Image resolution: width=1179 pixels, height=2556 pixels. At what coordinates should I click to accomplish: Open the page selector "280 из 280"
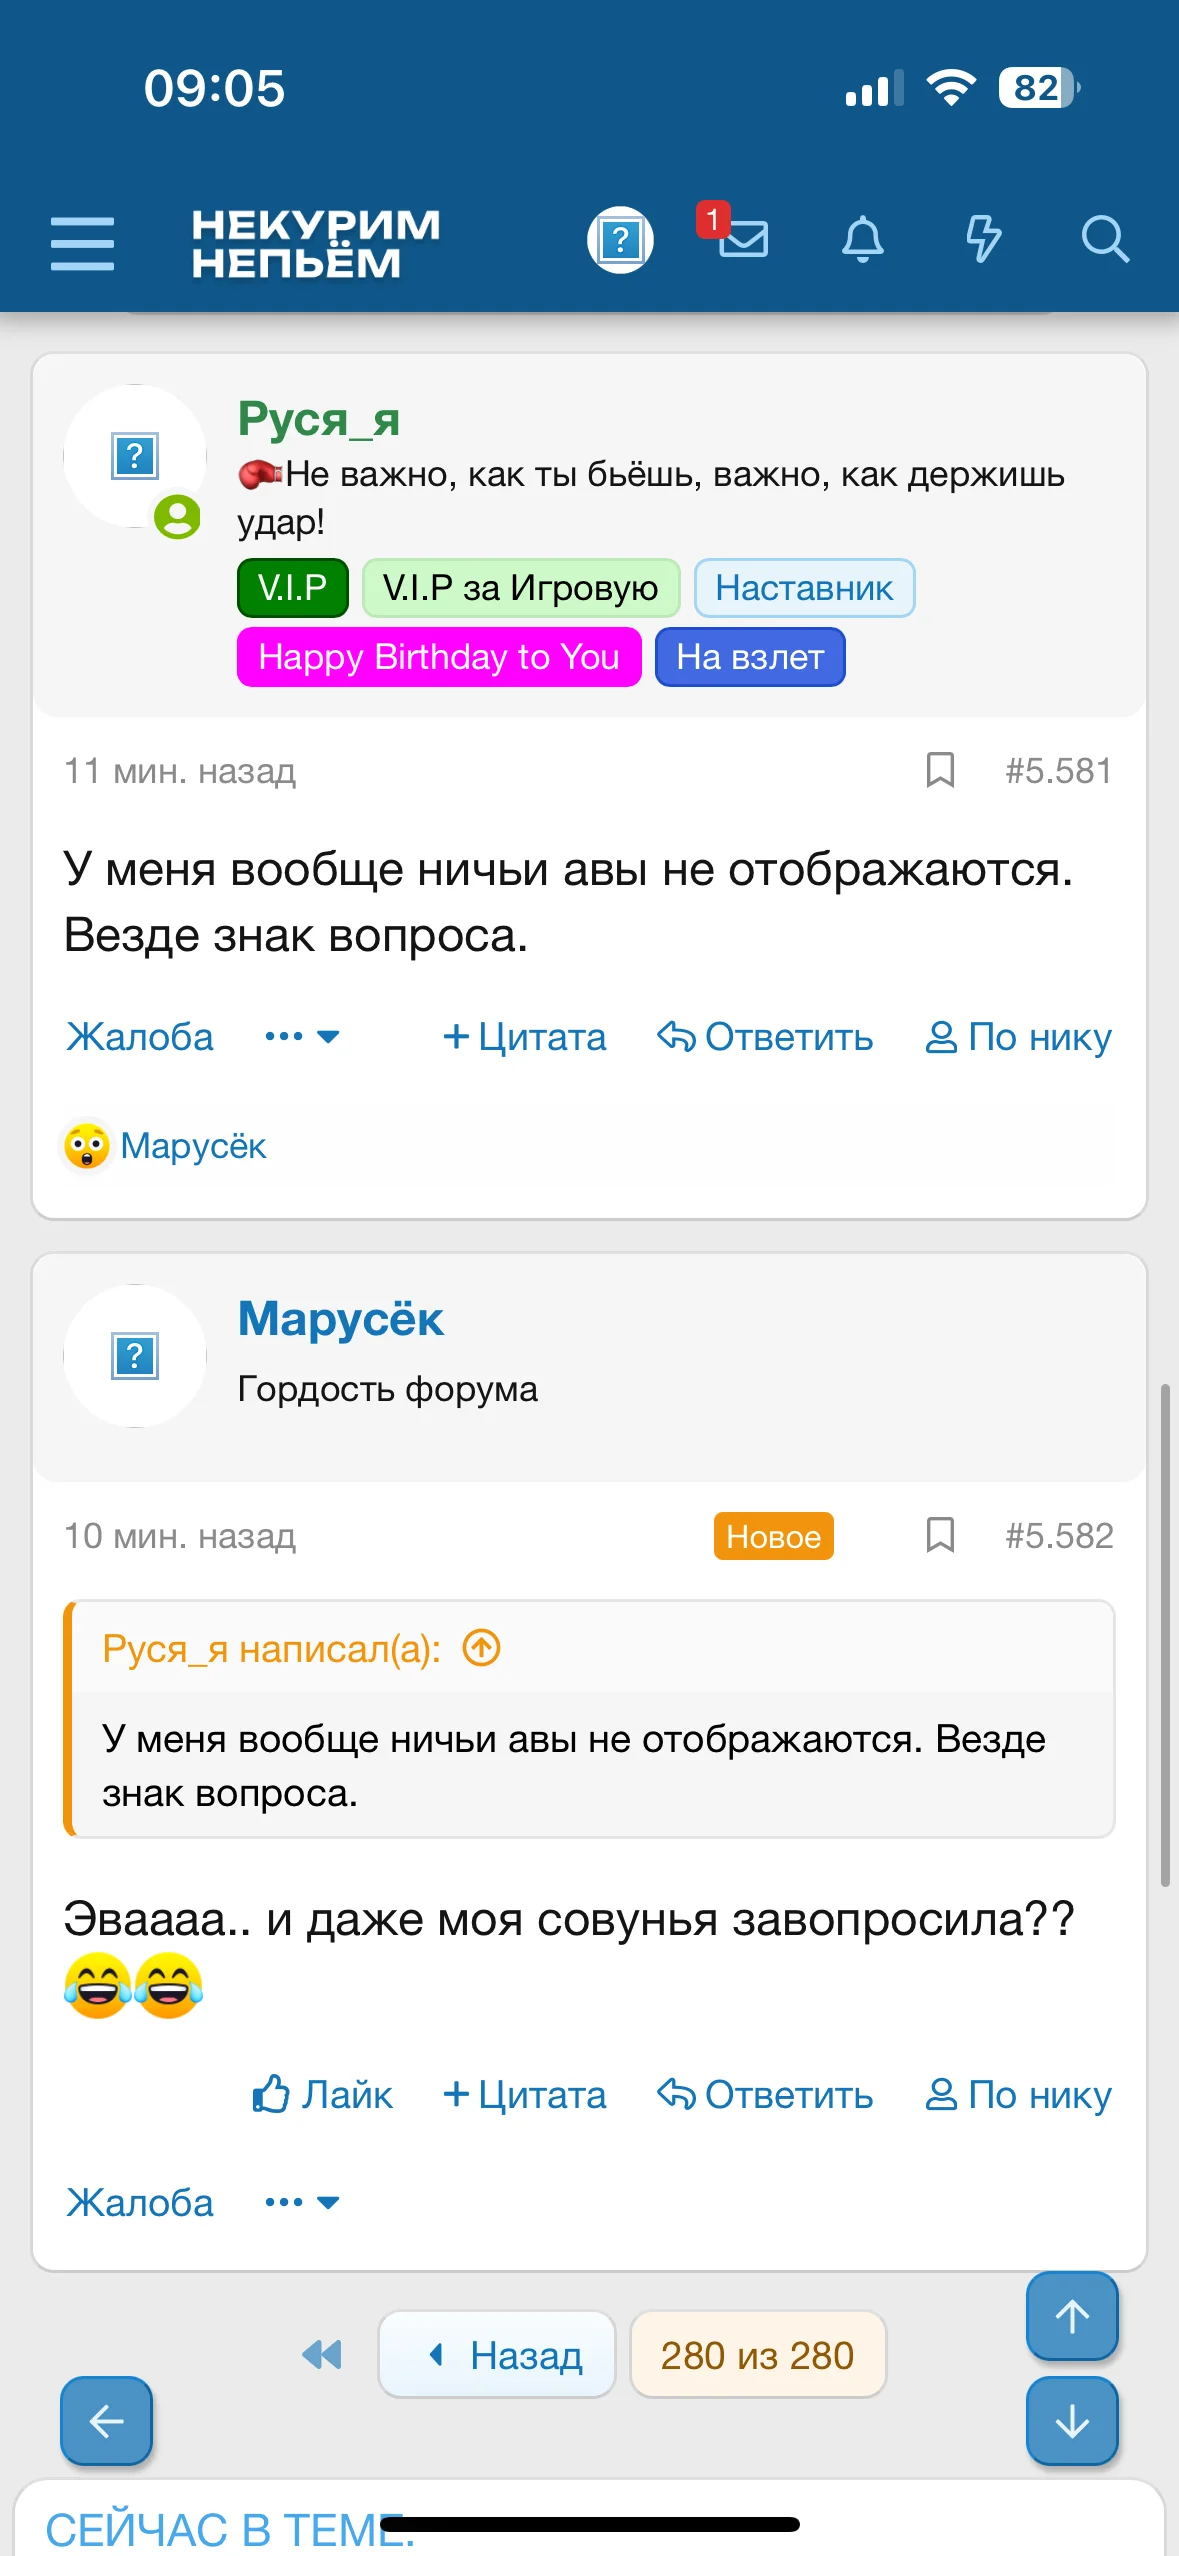click(757, 2355)
